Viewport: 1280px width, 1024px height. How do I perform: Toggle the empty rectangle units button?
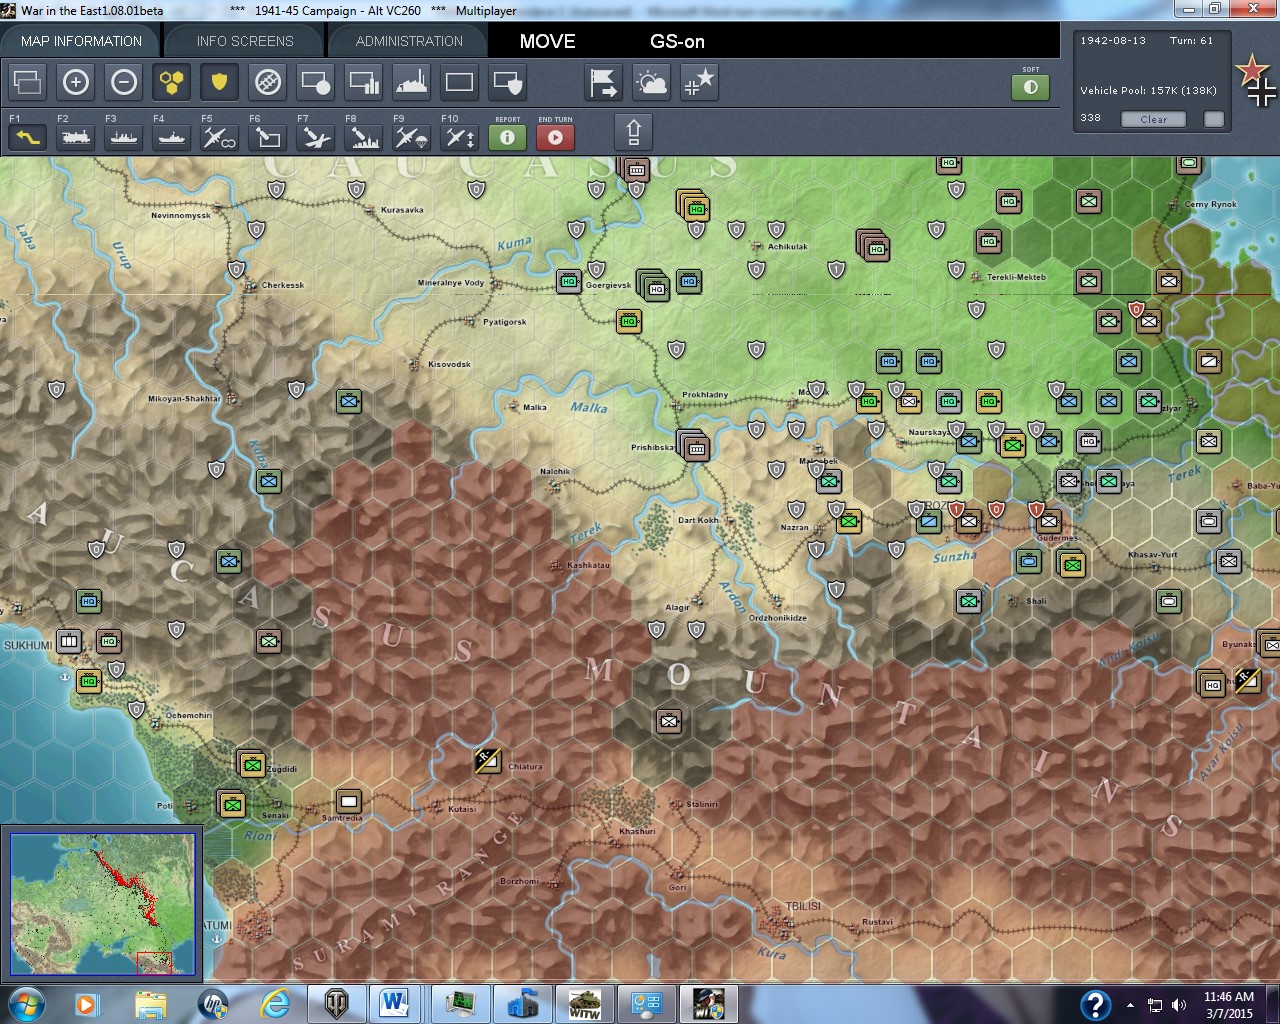click(x=460, y=82)
